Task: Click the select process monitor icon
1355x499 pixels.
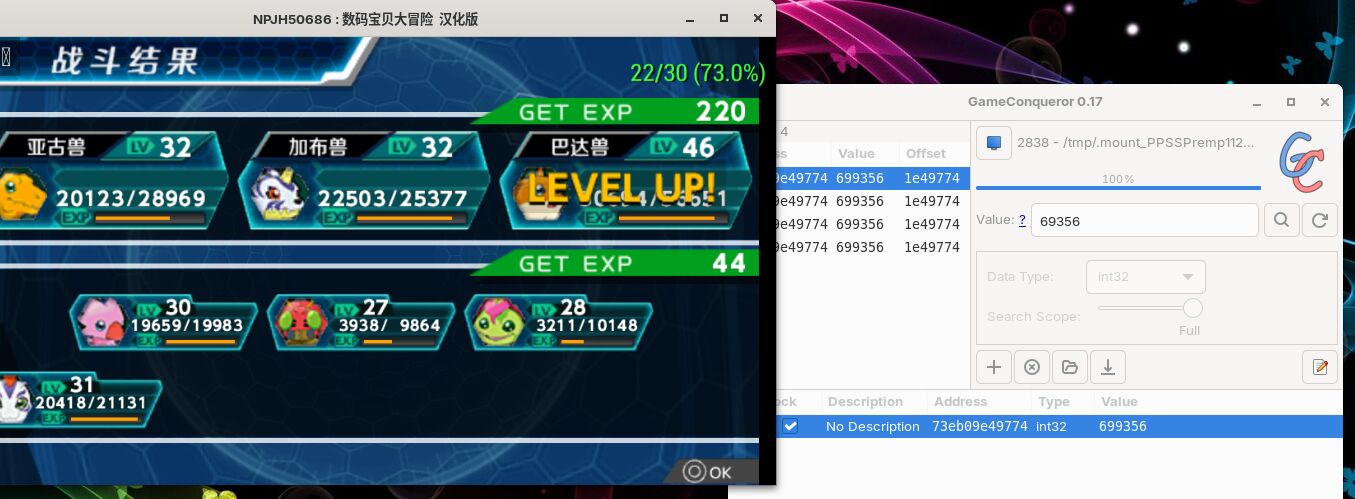Action: [x=994, y=143]
